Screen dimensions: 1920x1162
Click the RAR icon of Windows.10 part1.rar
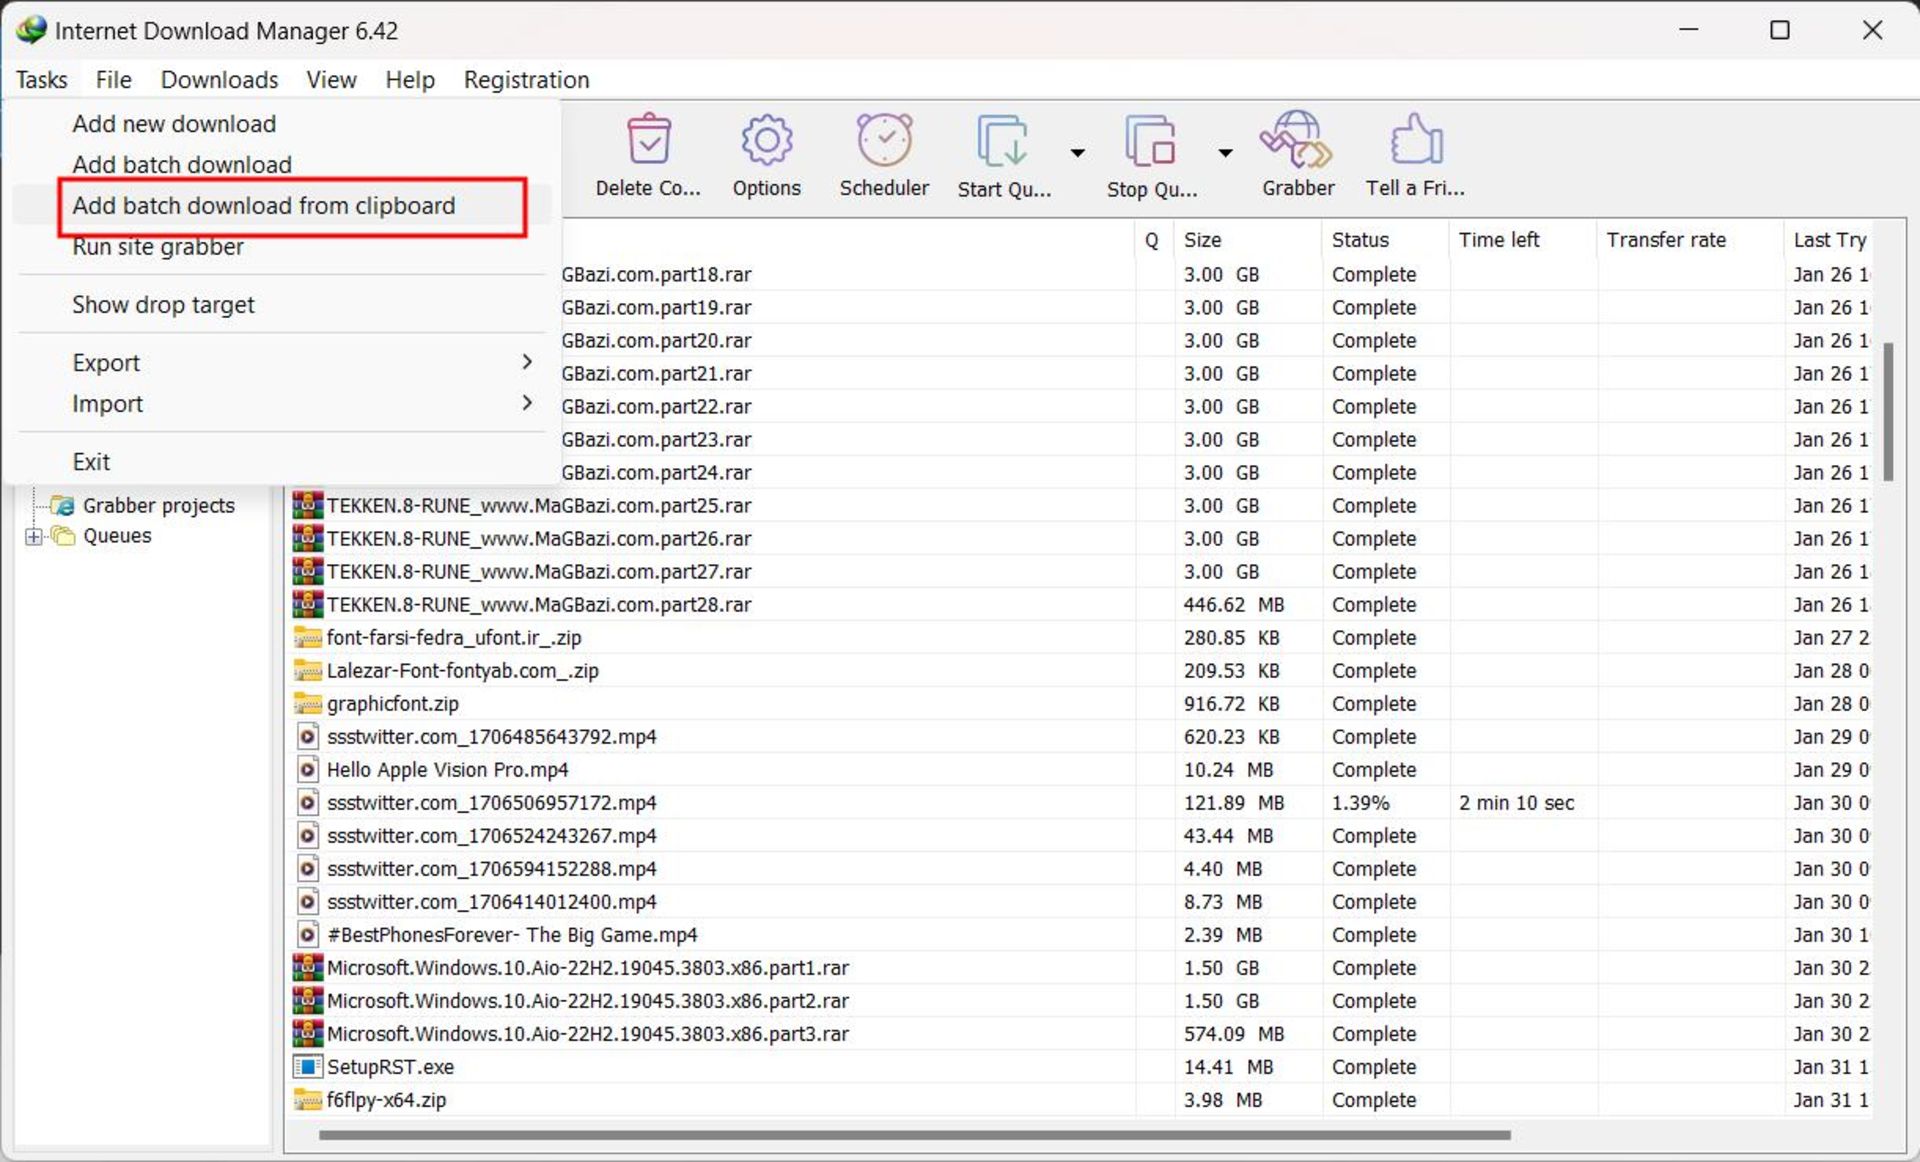[x=307, y=967]
